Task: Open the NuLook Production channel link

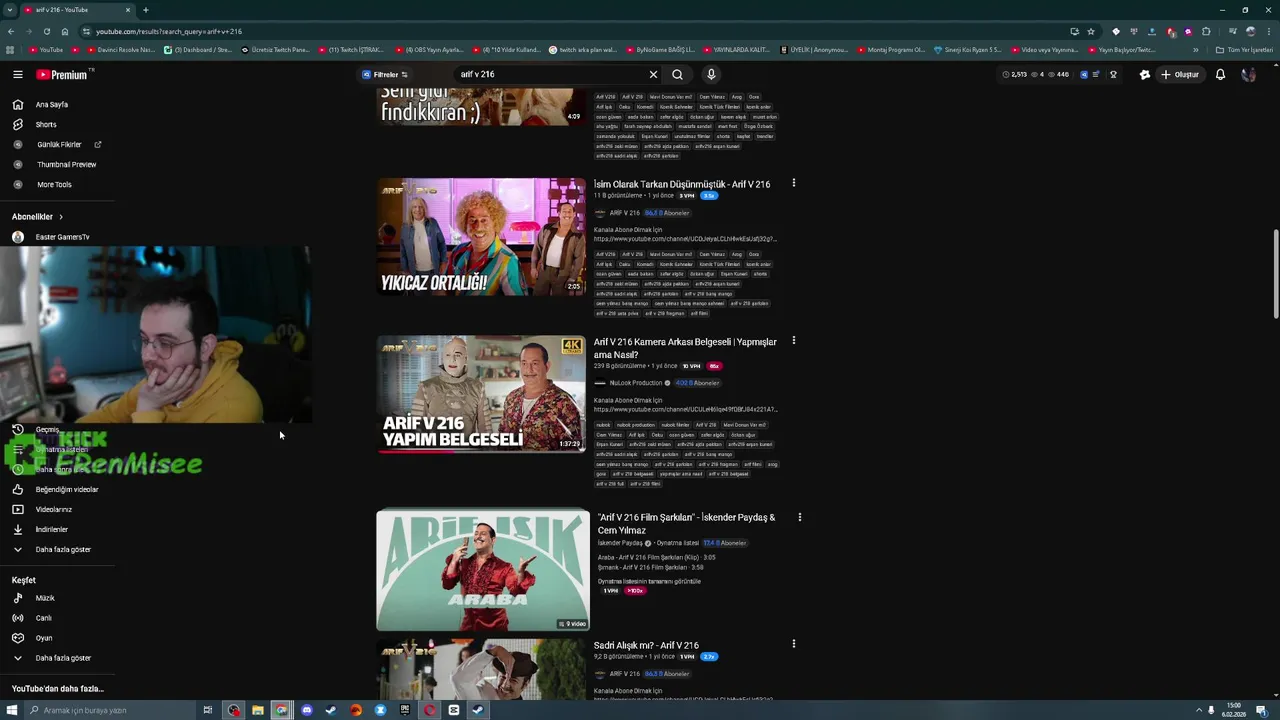Action: (636, 383)
